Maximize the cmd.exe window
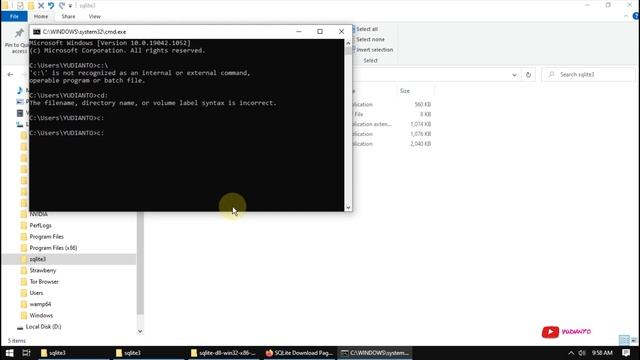 [x=320, y=31]
